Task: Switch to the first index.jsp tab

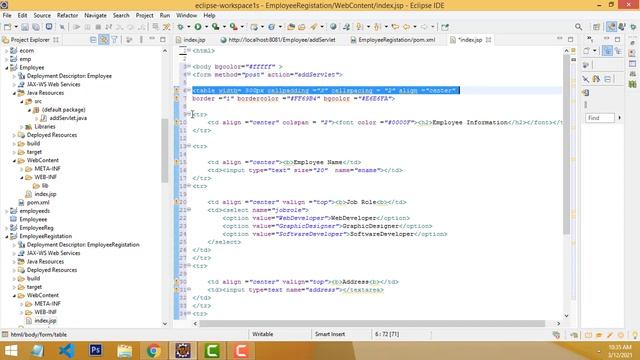Action: coord(191,40)
